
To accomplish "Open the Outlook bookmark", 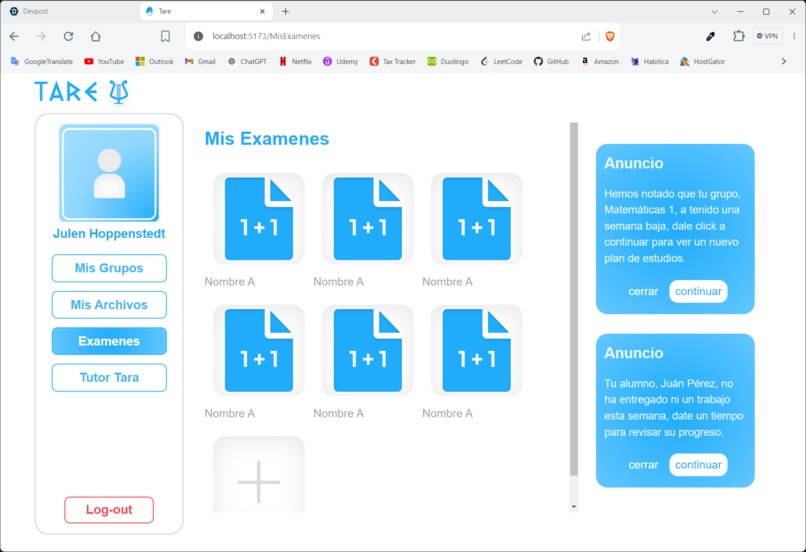I will pos(155,62).
